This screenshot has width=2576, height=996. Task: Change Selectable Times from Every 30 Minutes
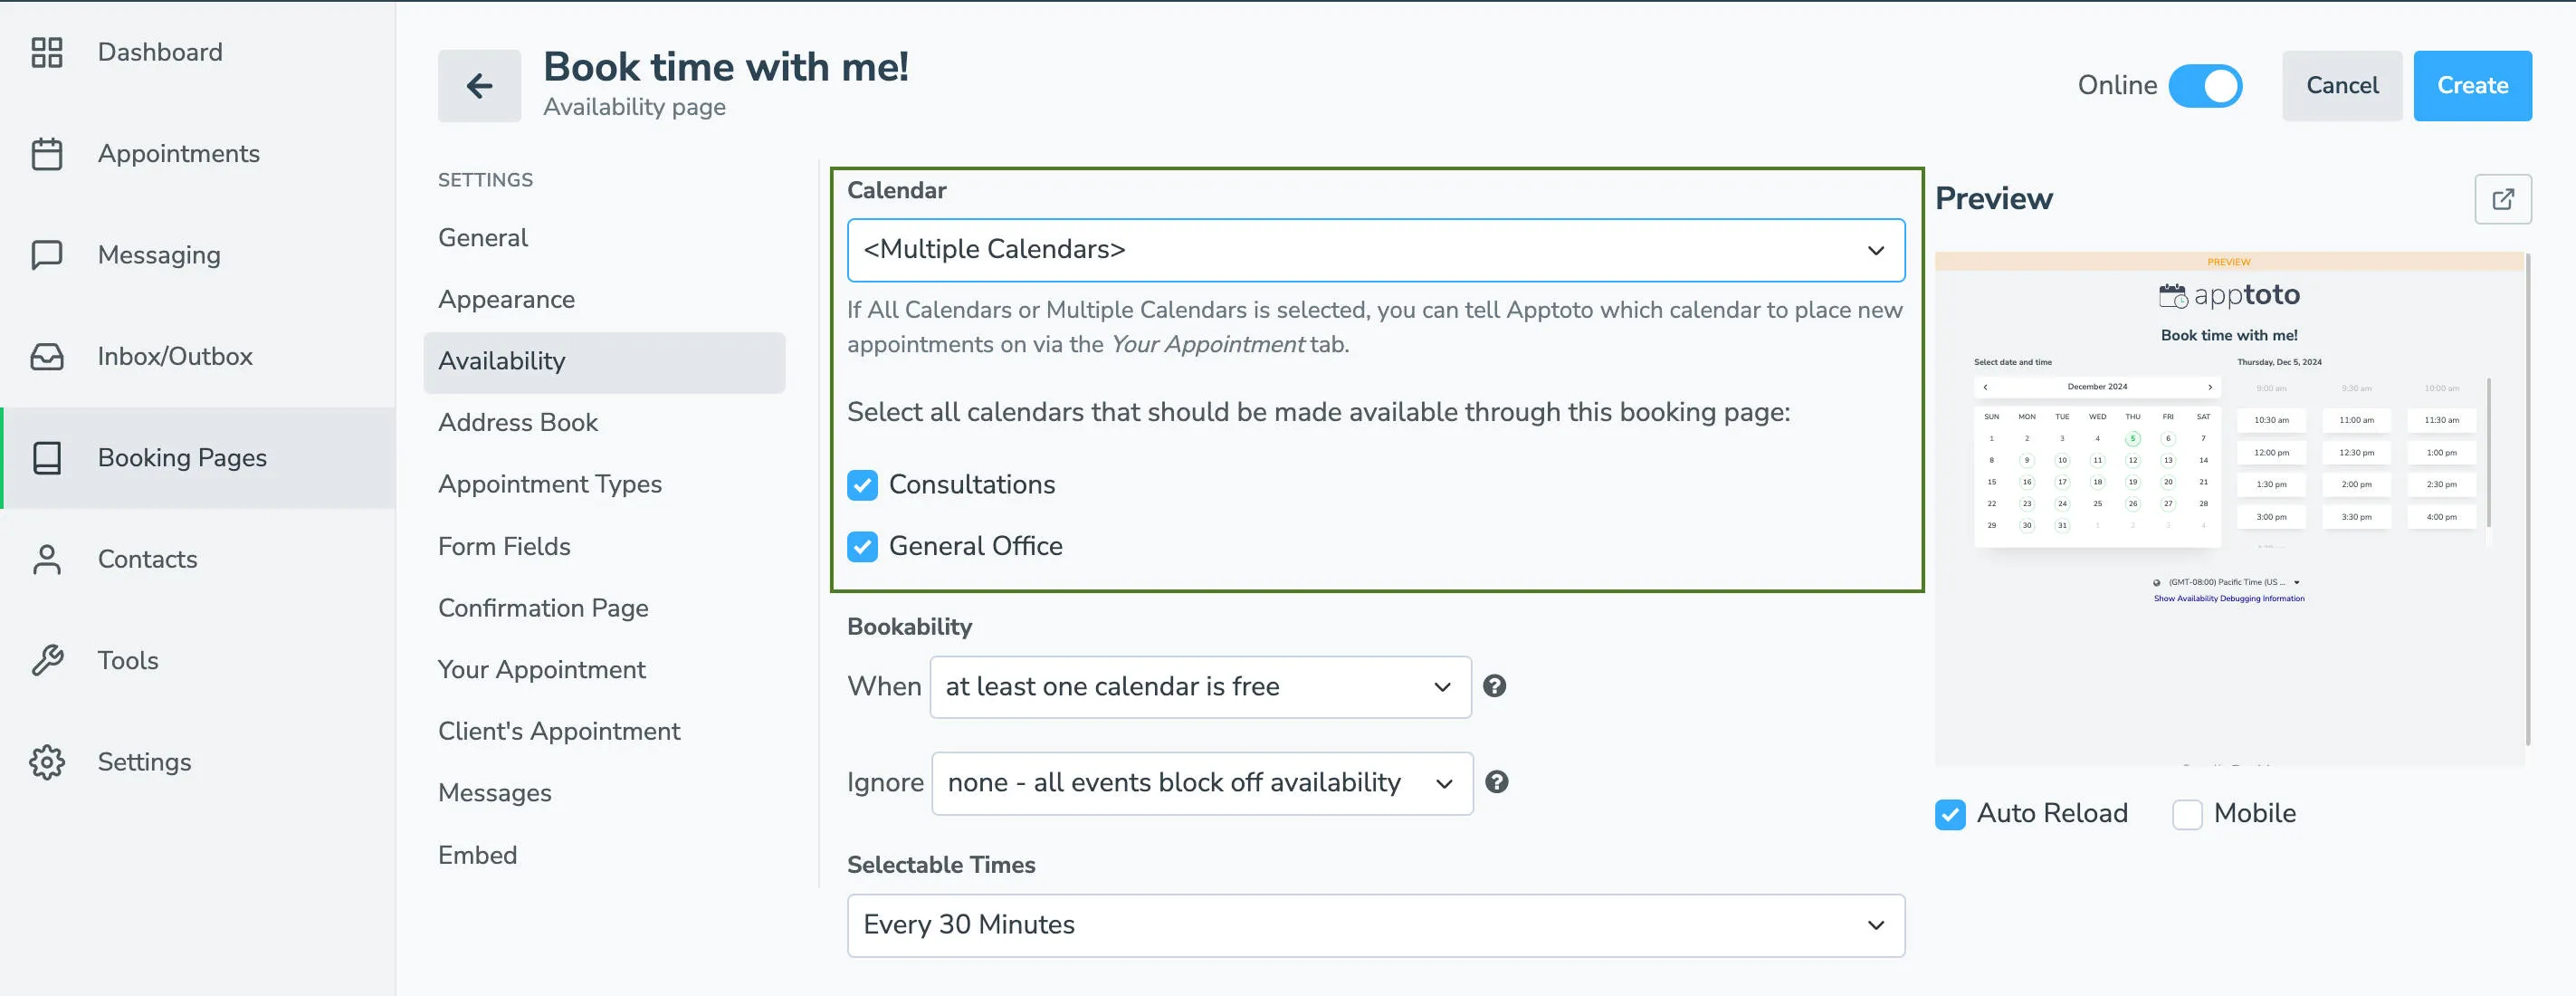click(x=1376, y=925)
